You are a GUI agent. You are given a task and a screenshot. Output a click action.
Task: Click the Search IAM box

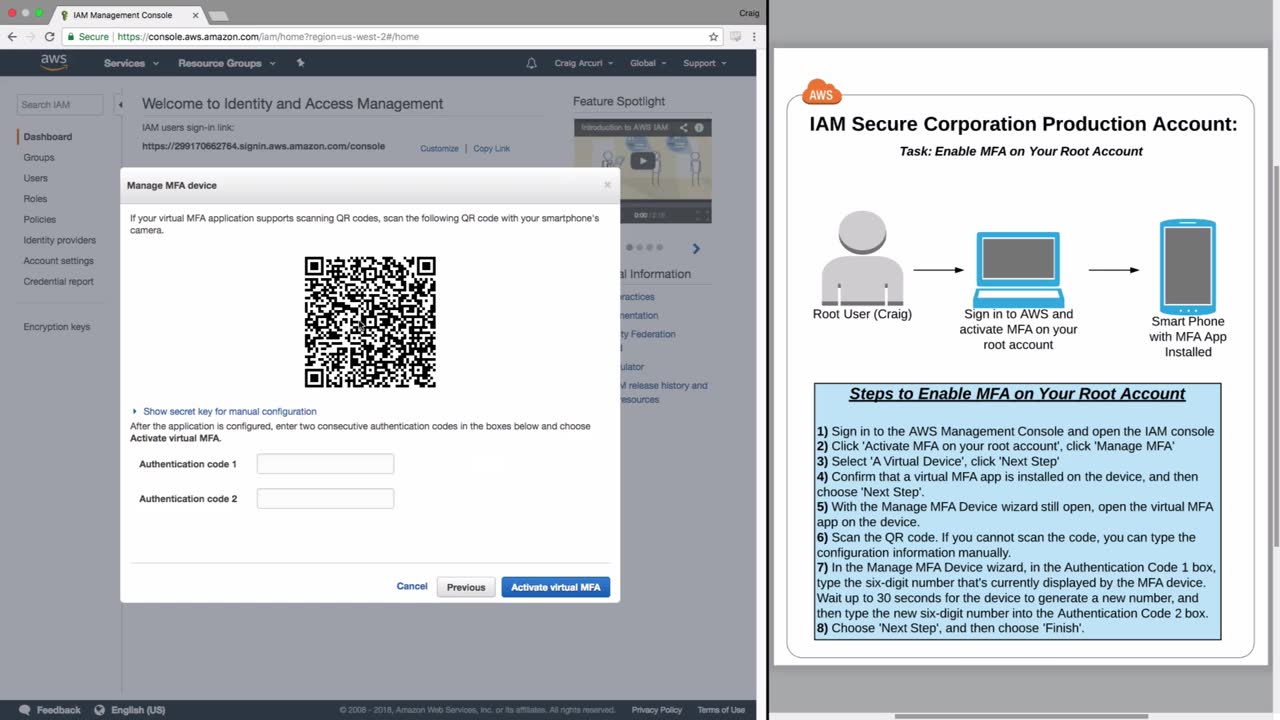click(x=60, y=104)
